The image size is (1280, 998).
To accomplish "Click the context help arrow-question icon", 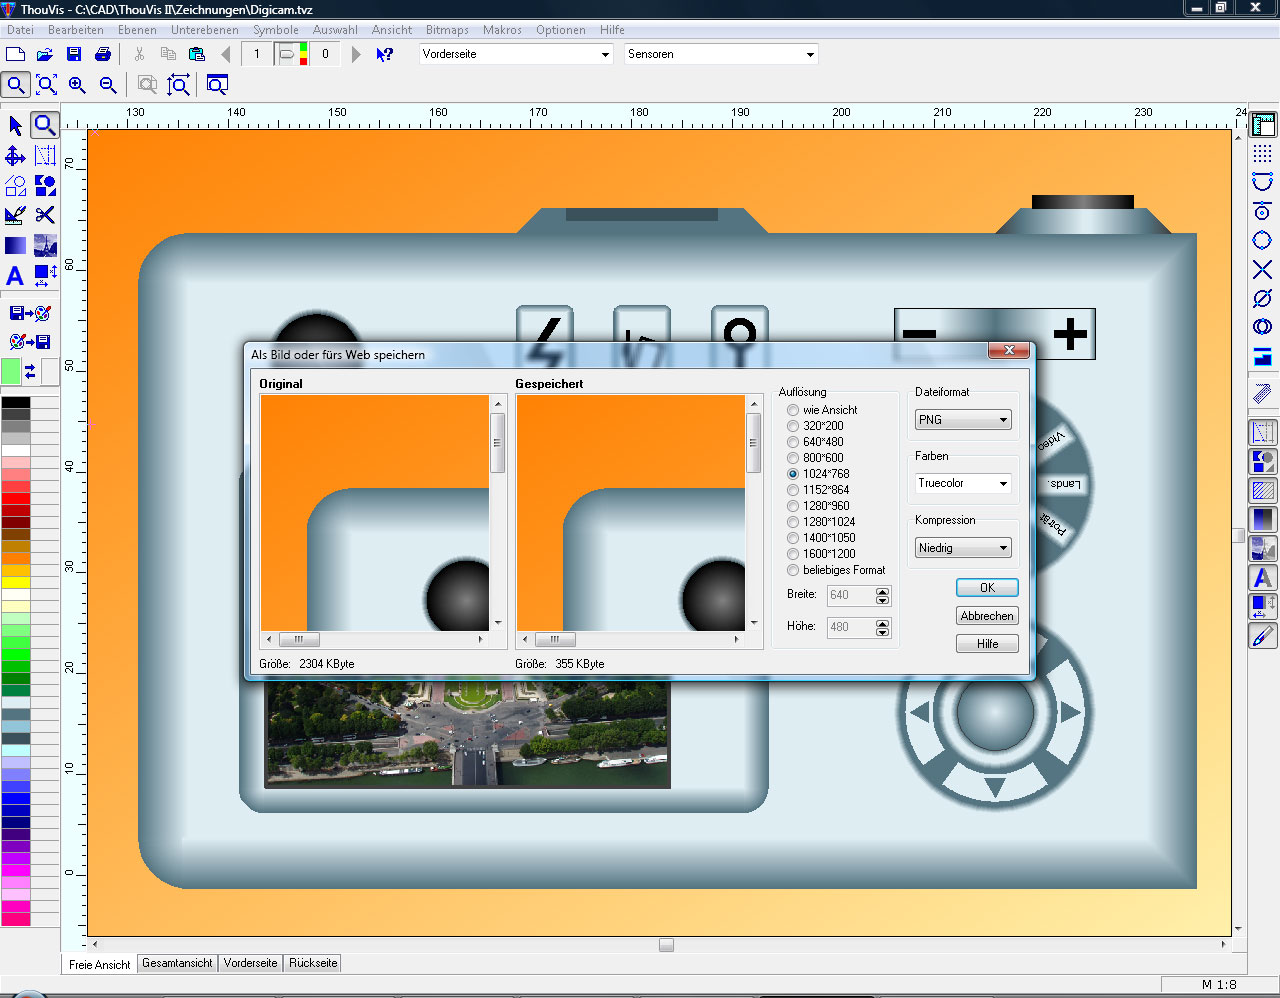I will coord(384,54).
